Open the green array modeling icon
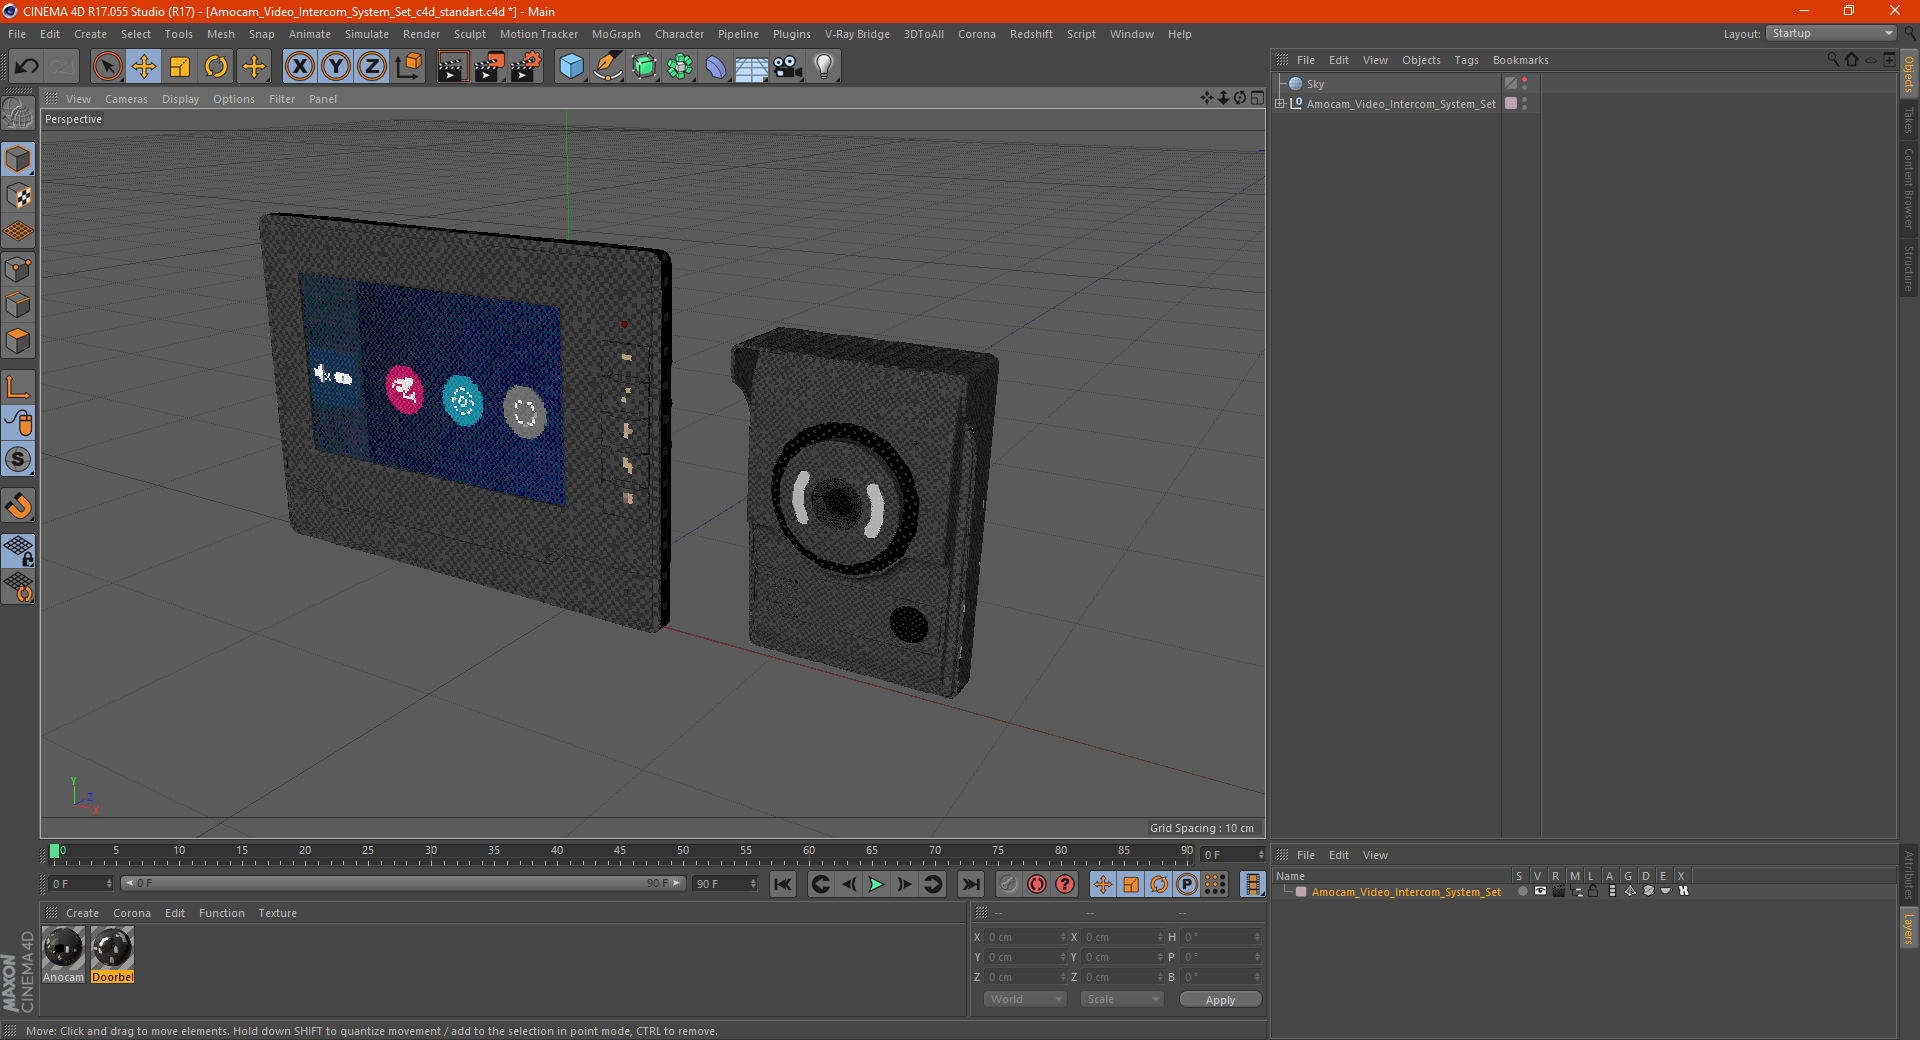Screen dimensions: 1920x1040 (680, 67)
